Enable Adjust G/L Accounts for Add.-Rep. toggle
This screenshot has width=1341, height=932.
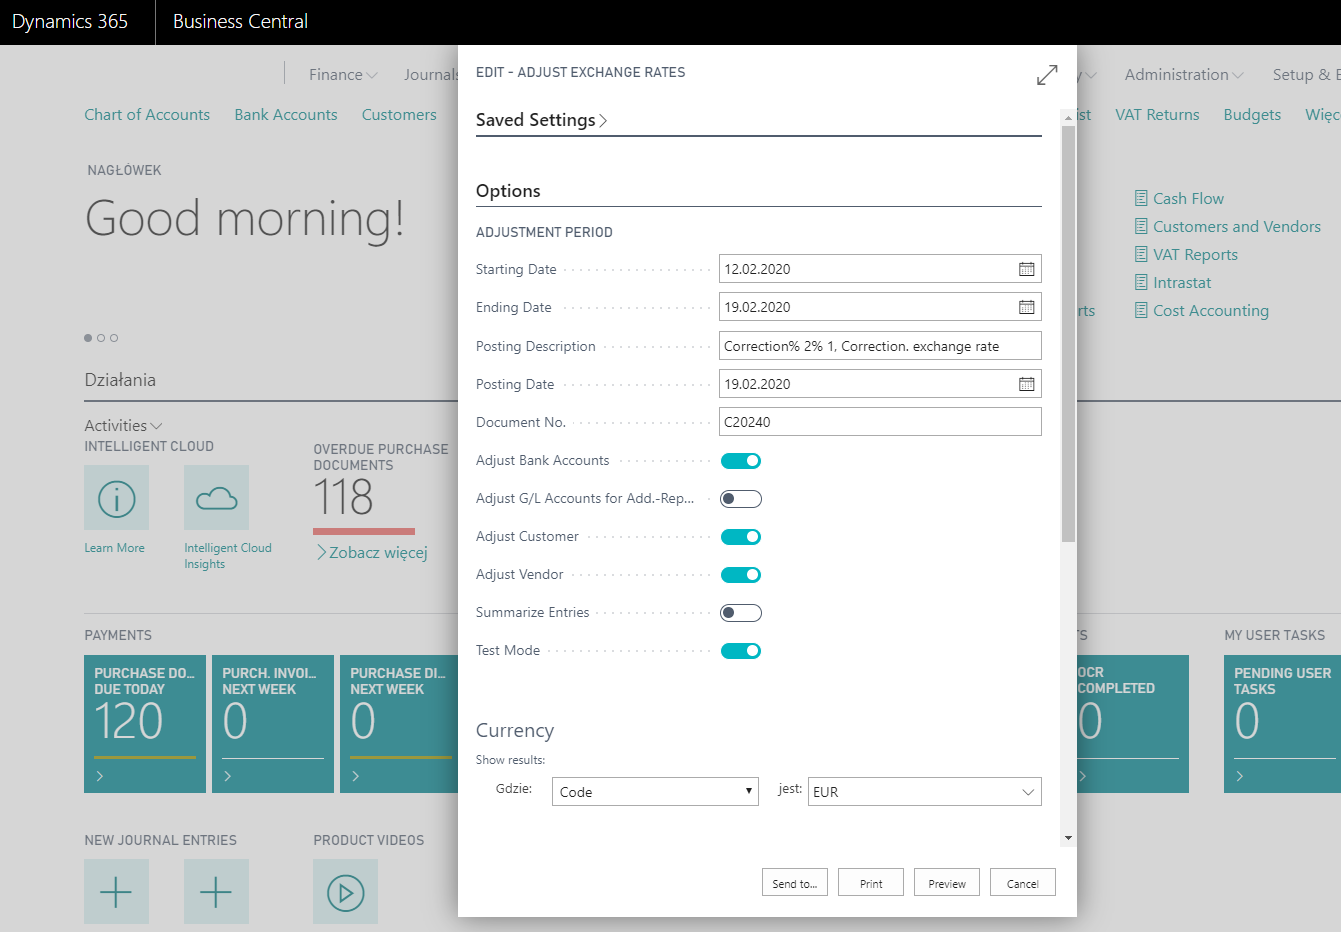tap(741, 499)
